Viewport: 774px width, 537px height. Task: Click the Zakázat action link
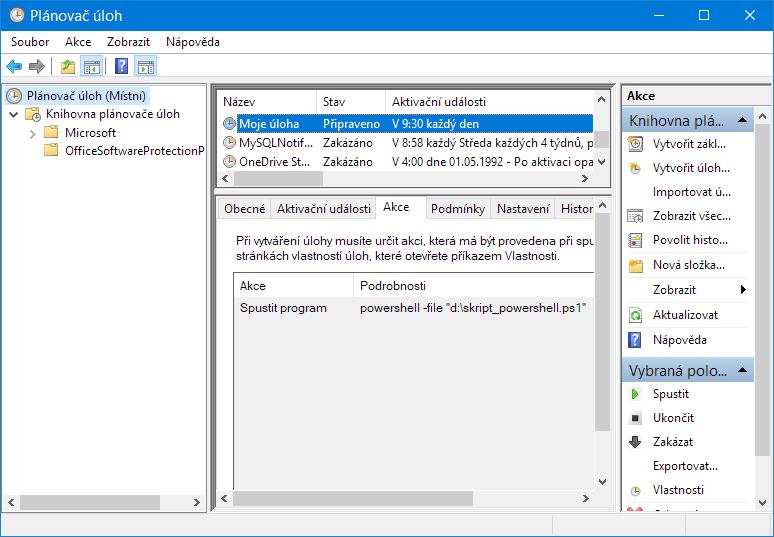coord(672,442)
